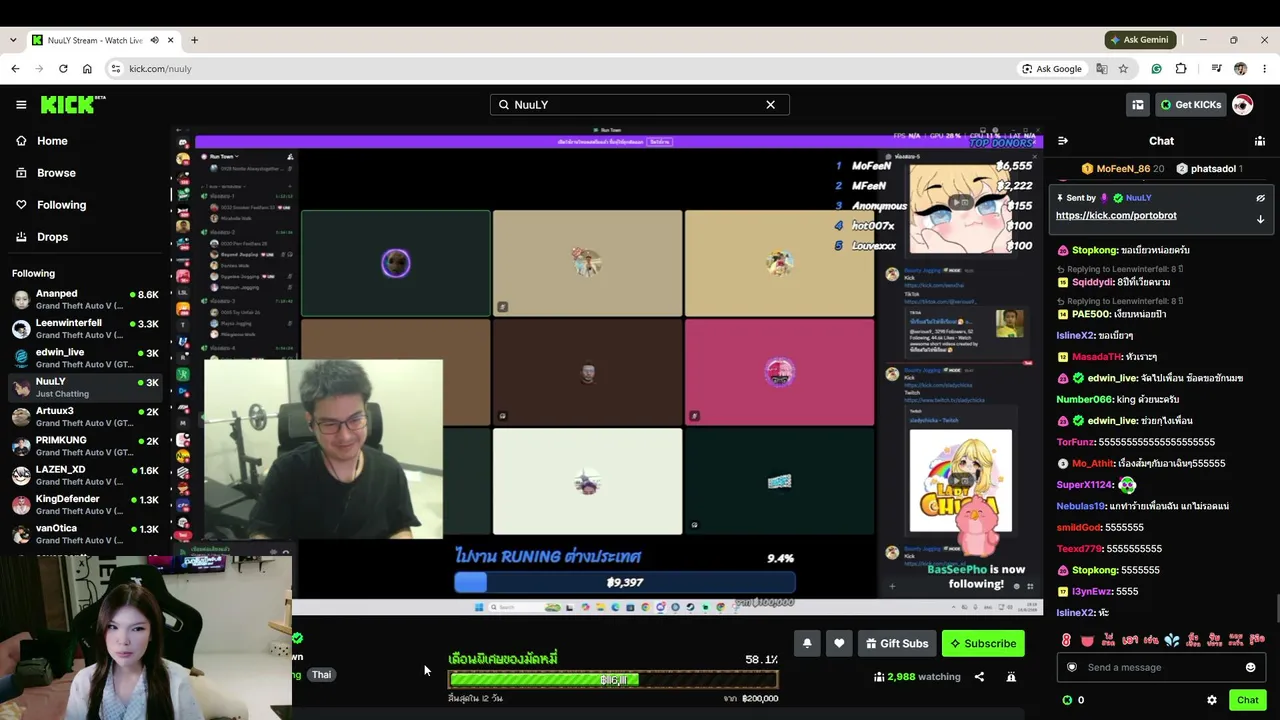Viewport: 1280px width, 720px height.
Task: Go to Home in the sidebar
Action: (52, 141)
